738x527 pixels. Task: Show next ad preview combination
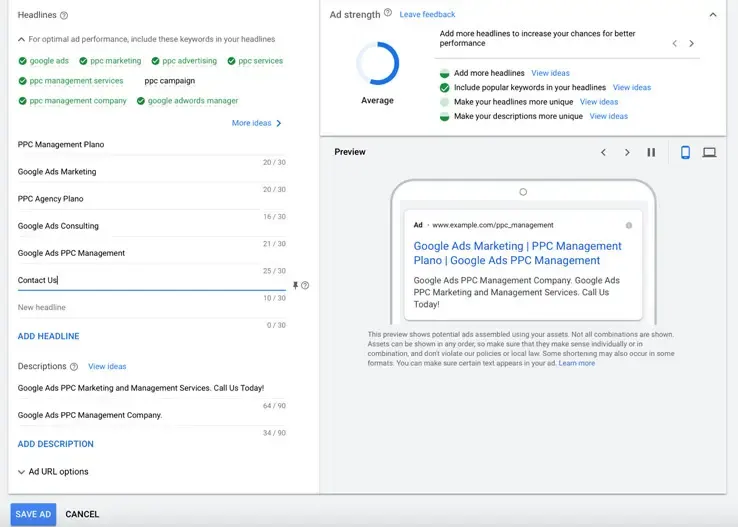coord(627,152)
